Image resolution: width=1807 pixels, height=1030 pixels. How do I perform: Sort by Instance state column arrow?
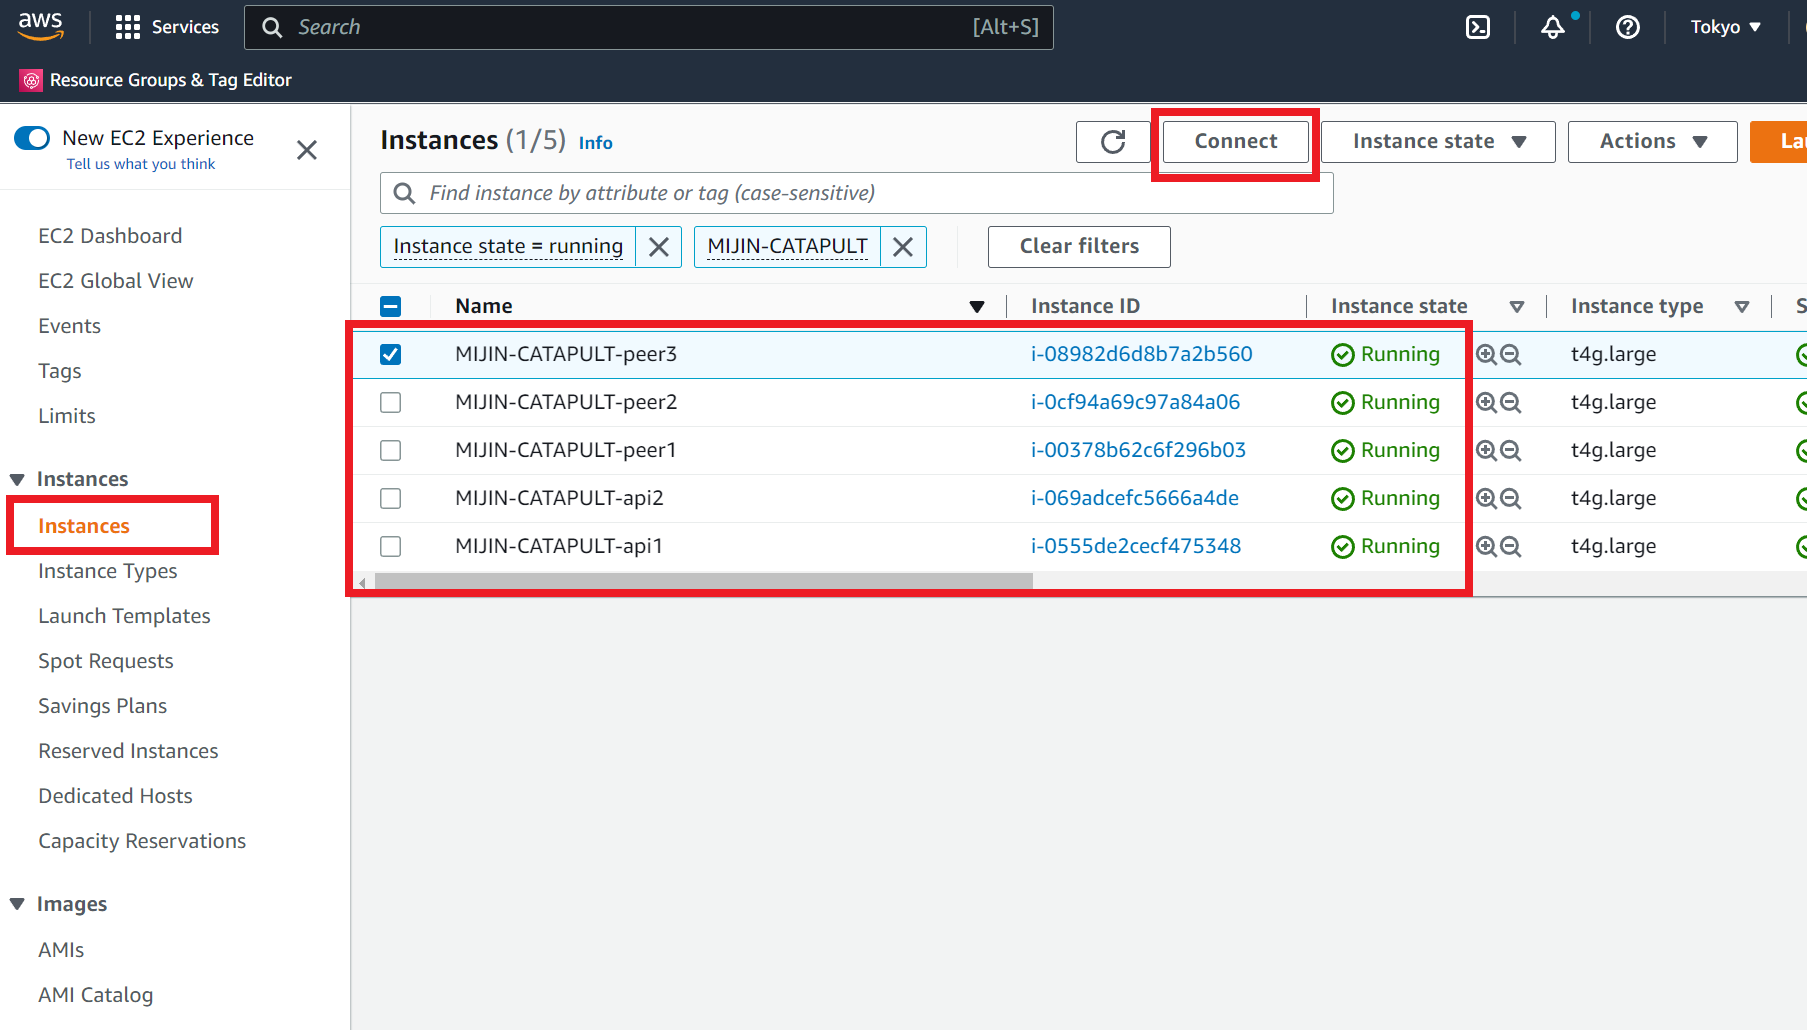[1517, 307]
